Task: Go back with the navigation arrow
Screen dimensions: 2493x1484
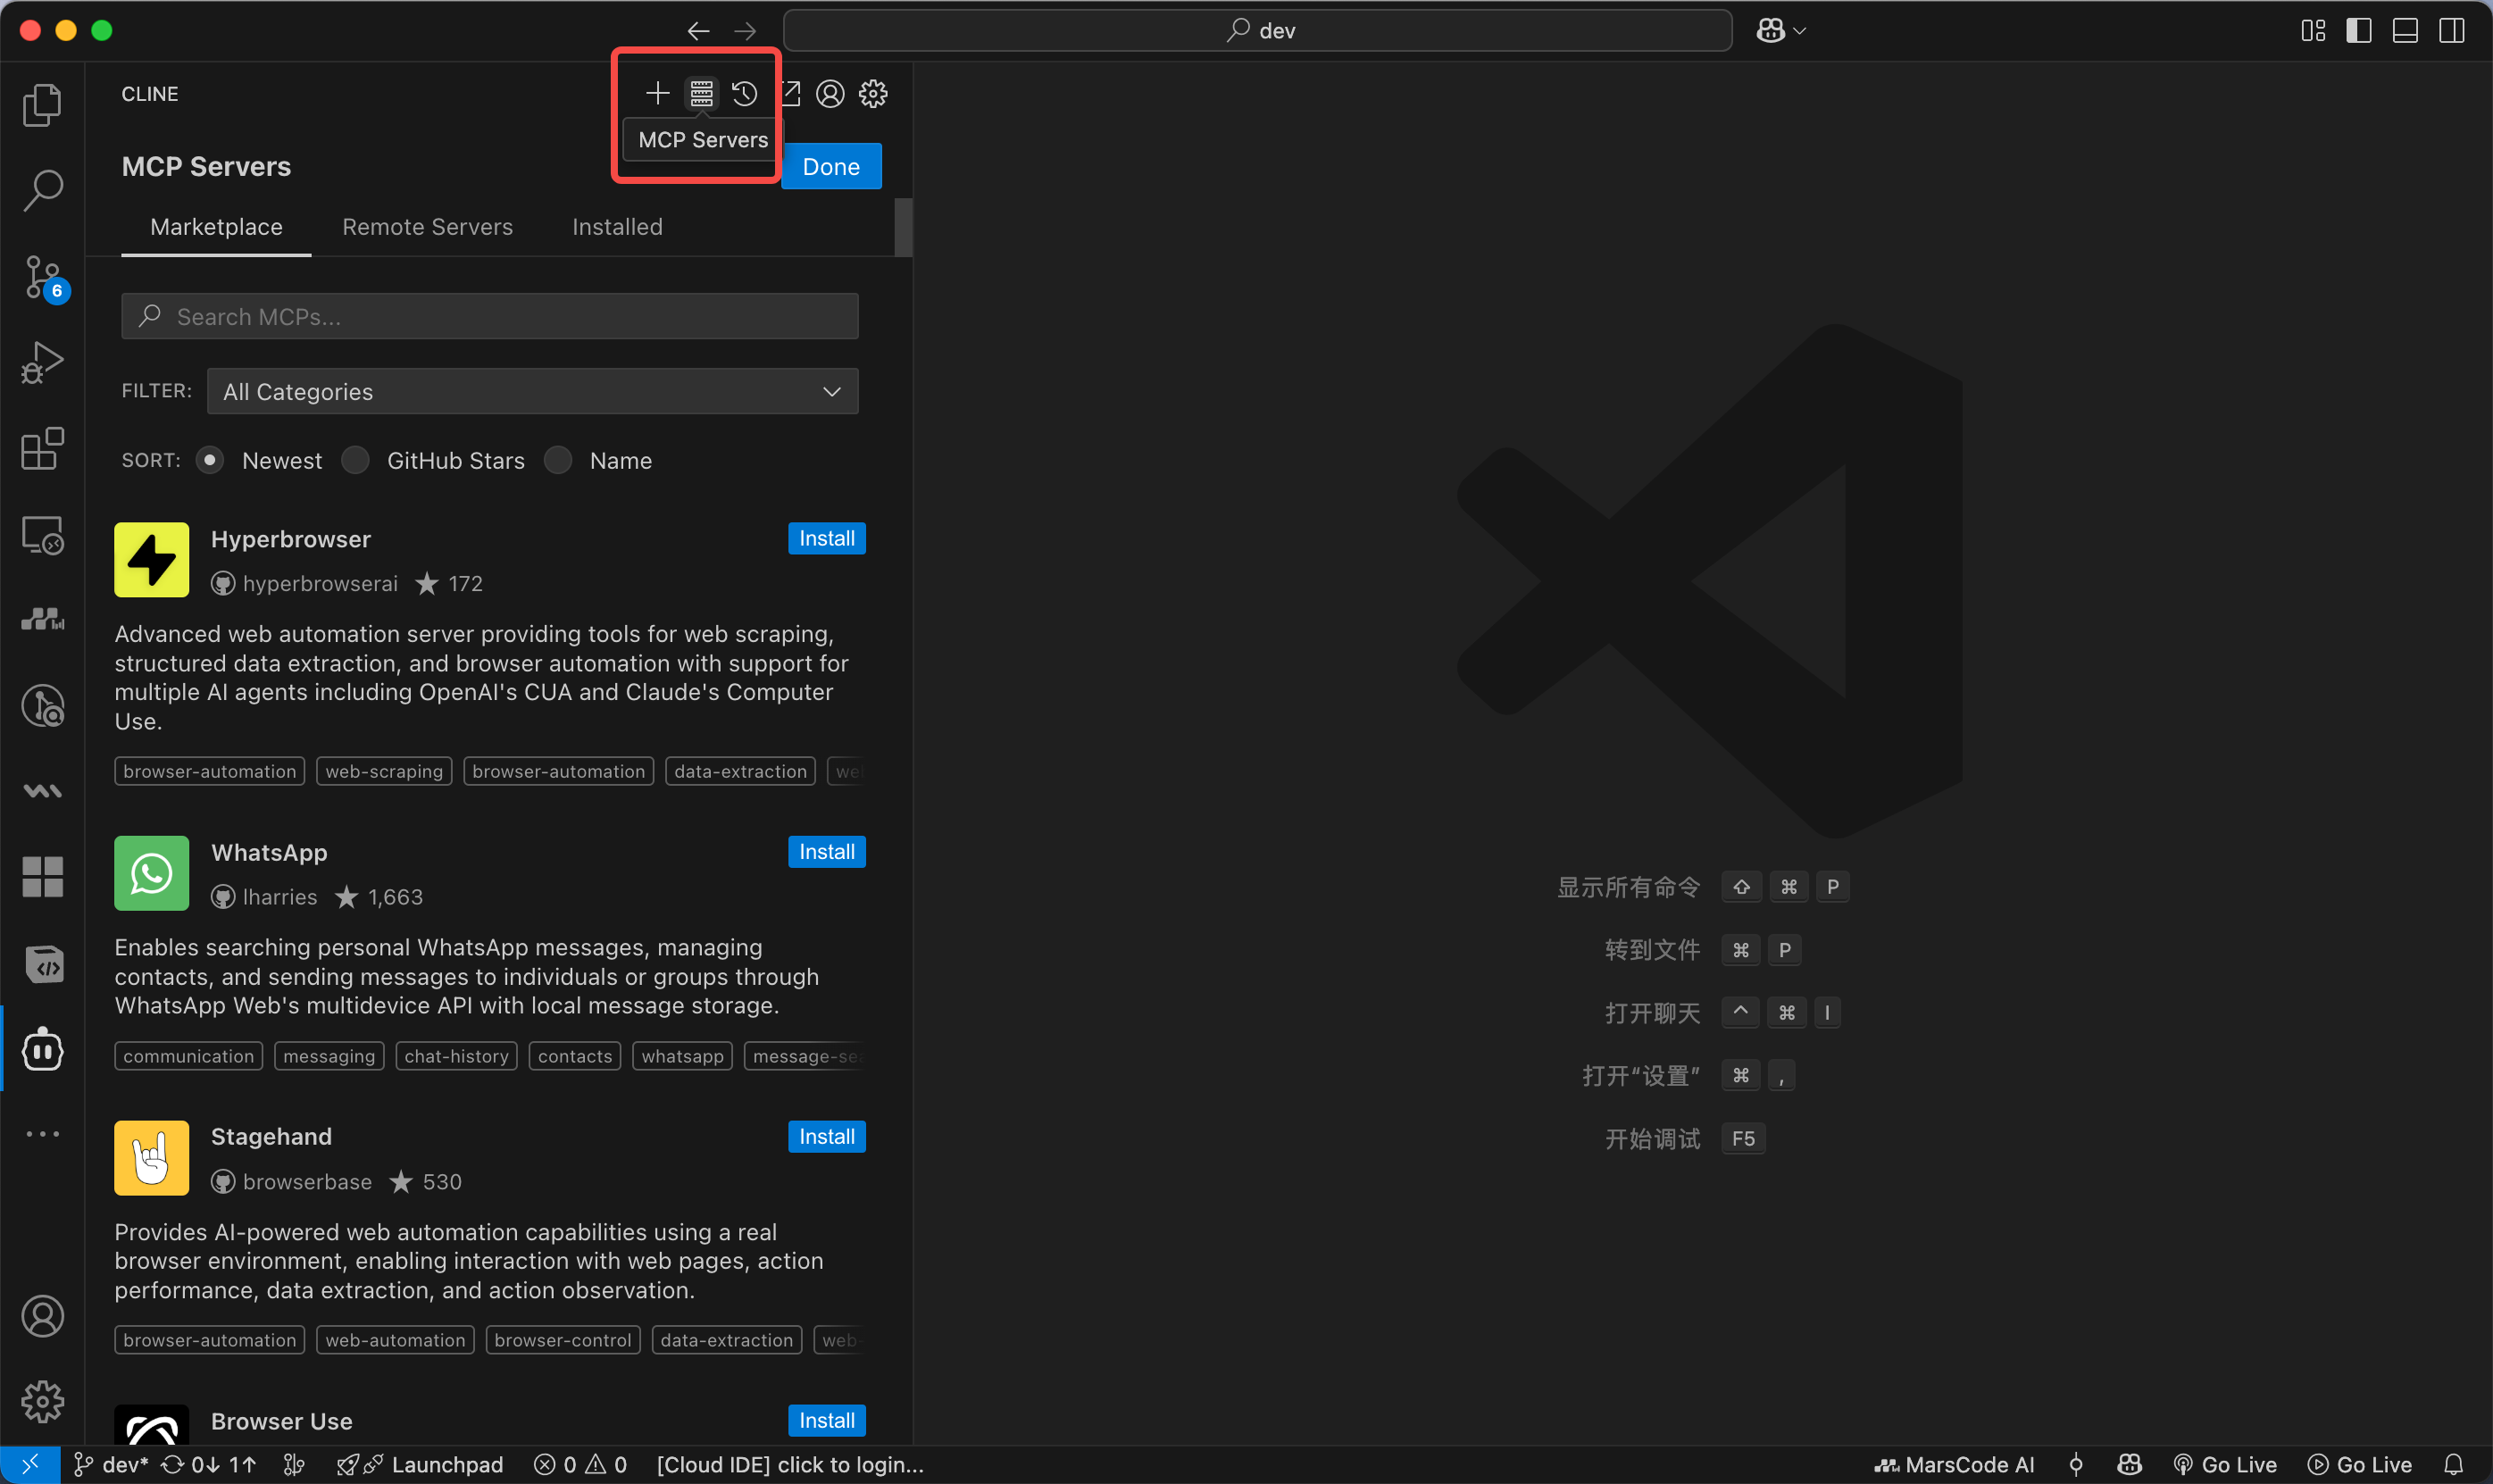Action: (x=698, y=31)
